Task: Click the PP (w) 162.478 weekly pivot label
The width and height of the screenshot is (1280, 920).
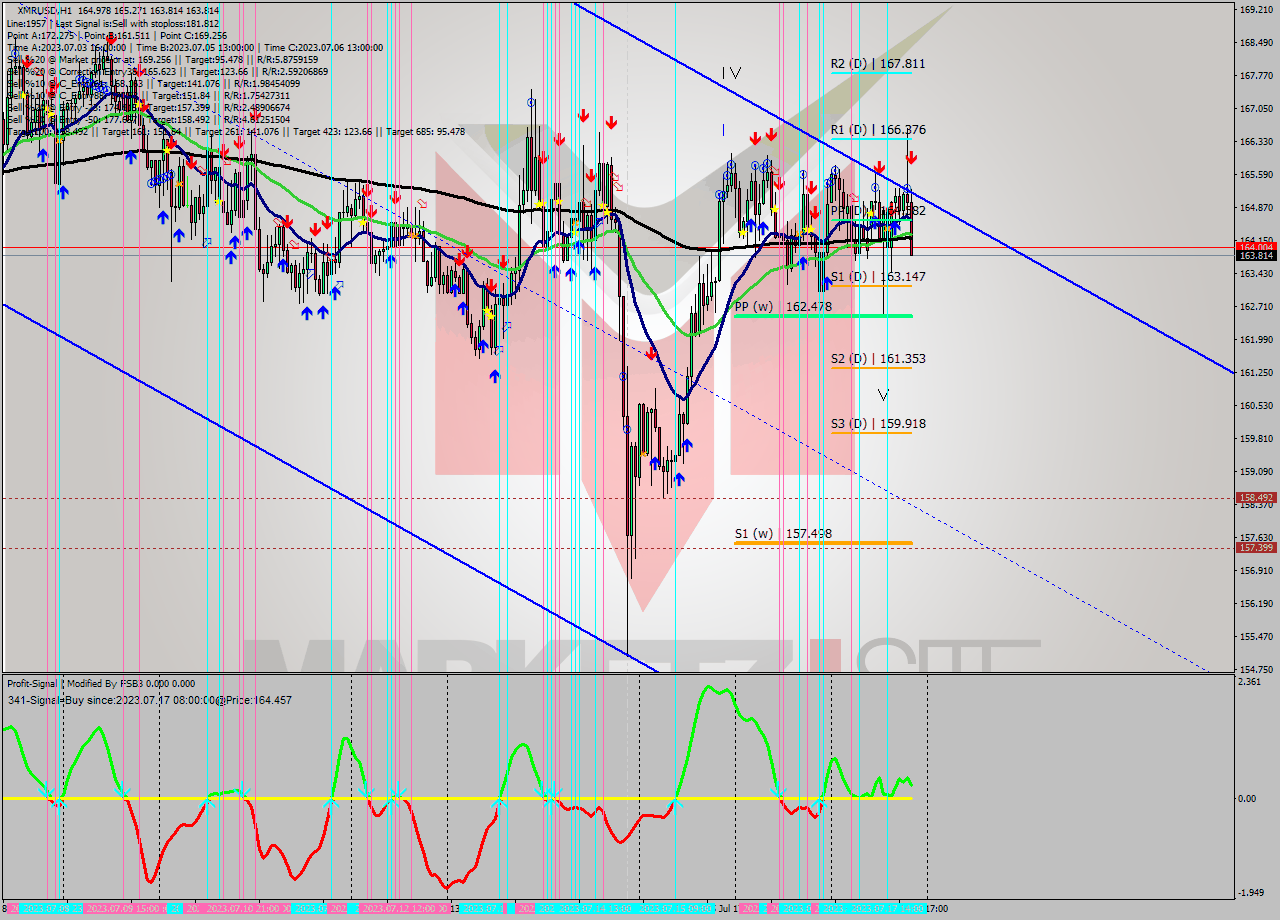Action: 782,306
